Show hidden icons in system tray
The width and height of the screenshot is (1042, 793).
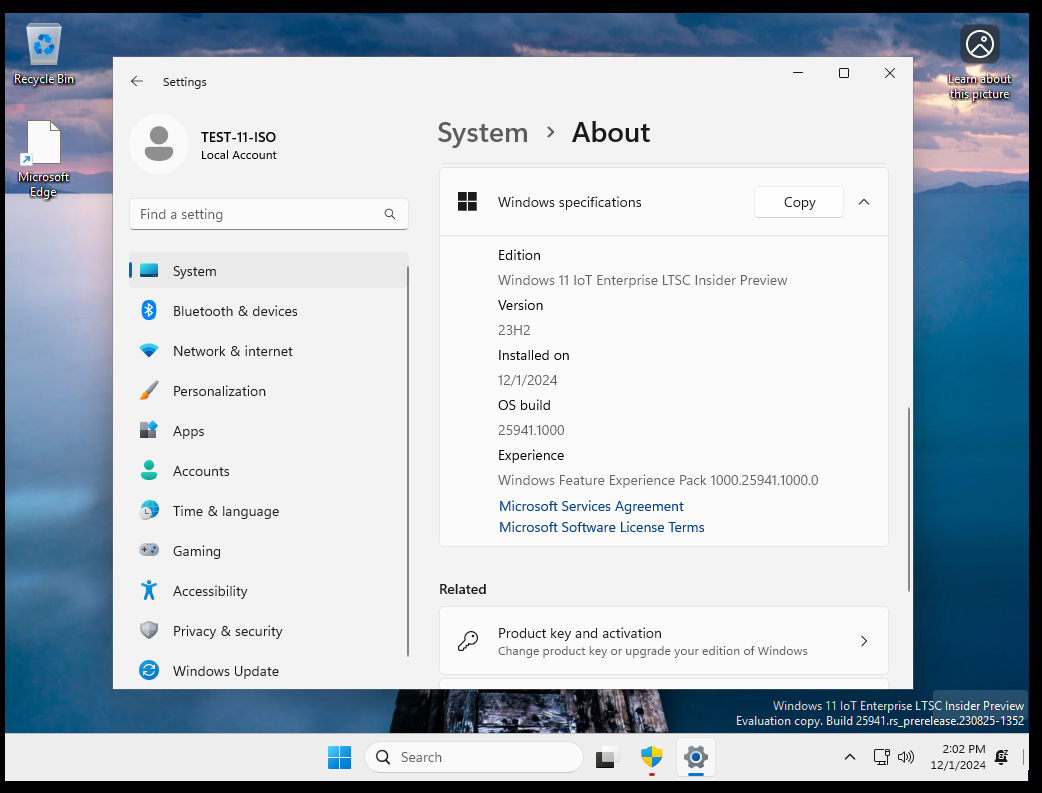(x=849, y=757)
